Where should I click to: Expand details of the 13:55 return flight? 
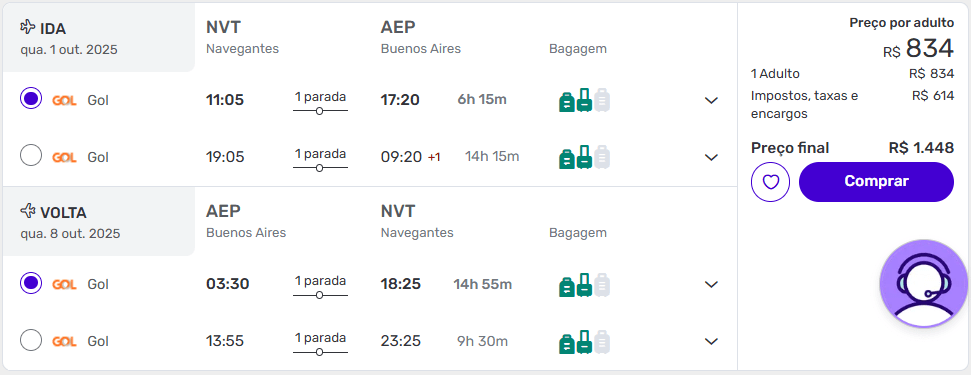(x=711, y=342)
